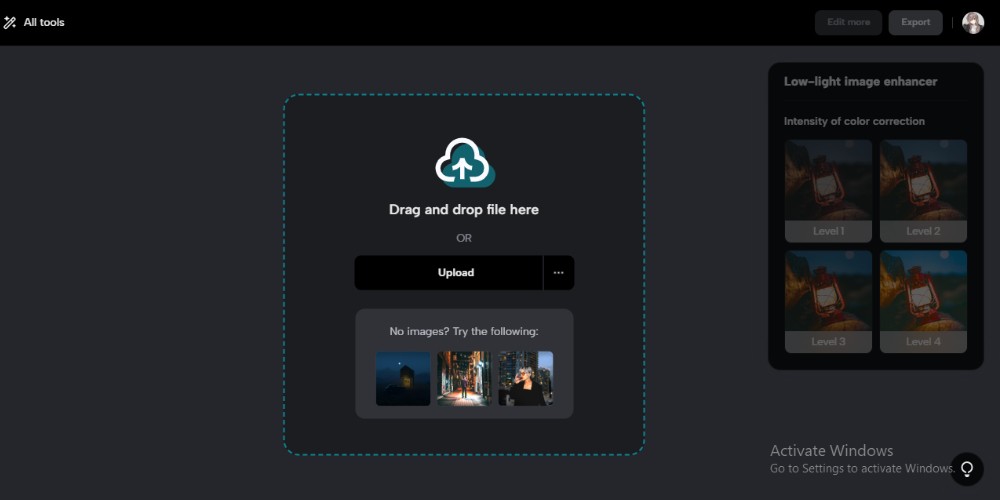Click the Export button
The height and width of the screenshot is (500, 1000).
click(x=915, y=22)
